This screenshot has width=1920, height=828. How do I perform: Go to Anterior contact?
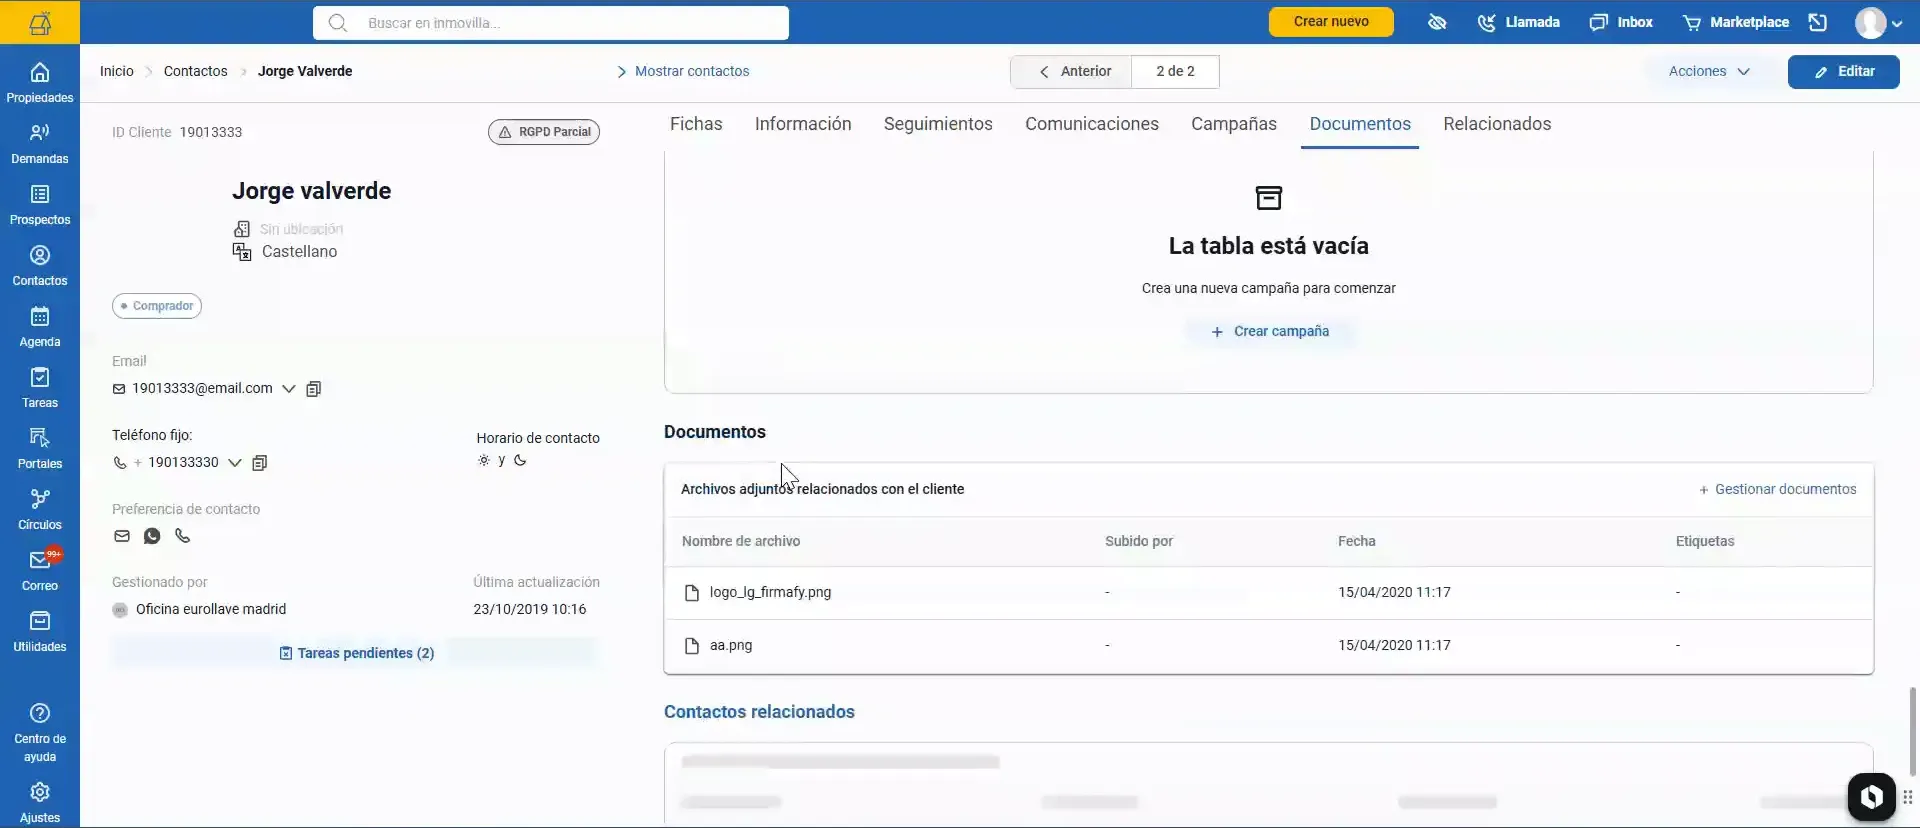pyautogui.click(x=1072, y=71)
